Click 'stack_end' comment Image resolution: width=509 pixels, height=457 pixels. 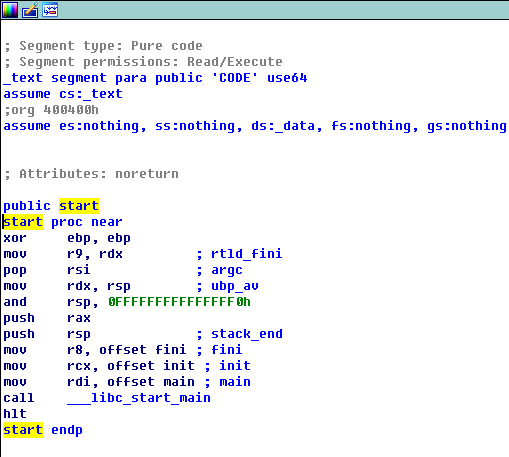(247, 334)
